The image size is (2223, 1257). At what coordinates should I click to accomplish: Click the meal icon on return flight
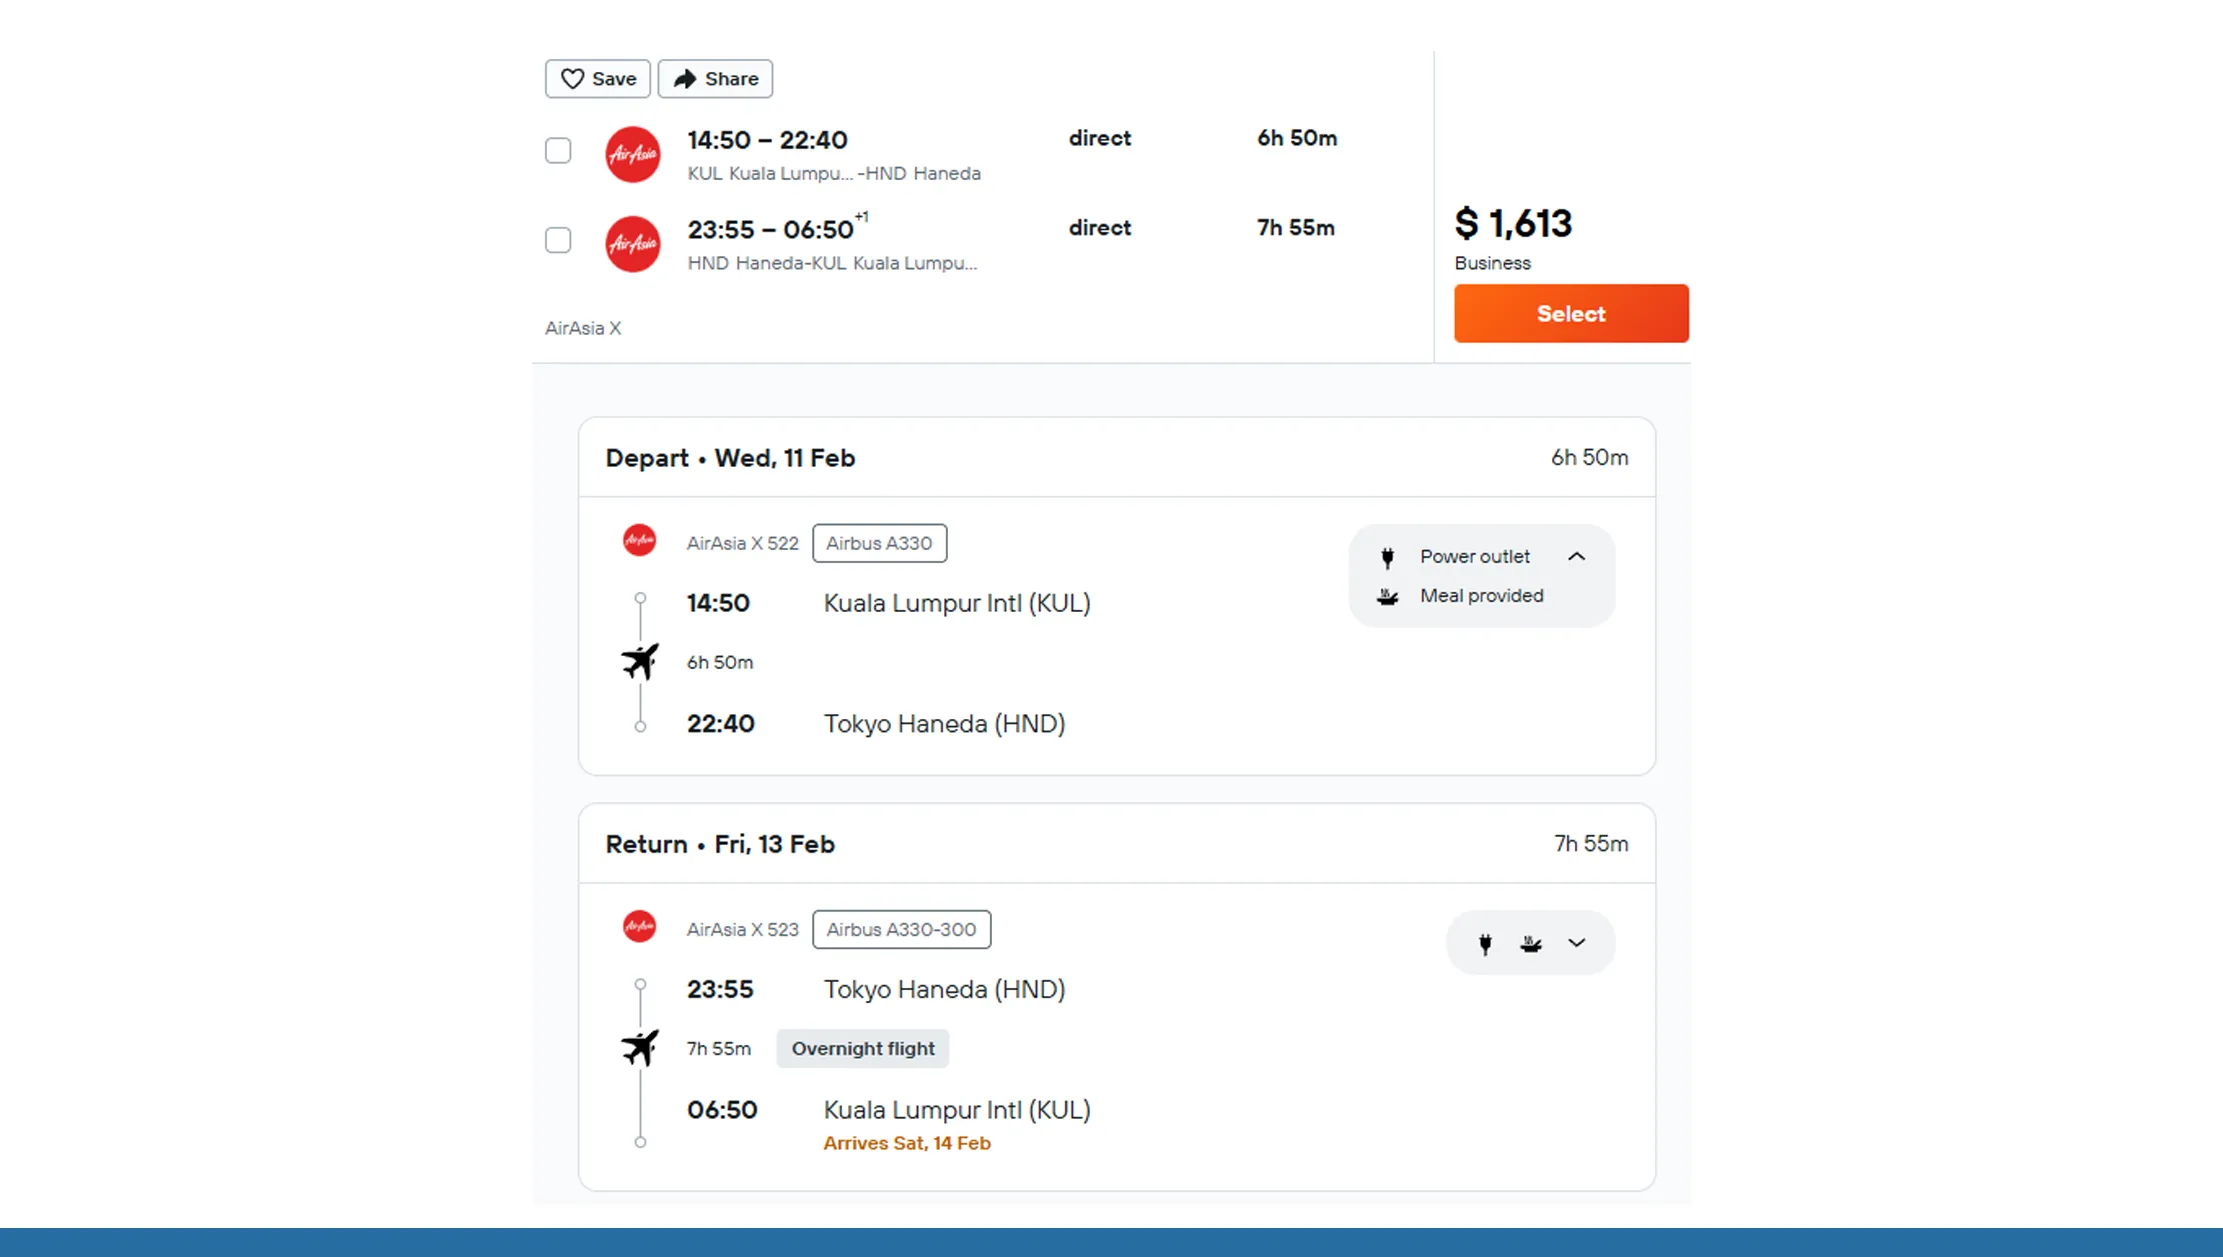[x=1530, y=943]
